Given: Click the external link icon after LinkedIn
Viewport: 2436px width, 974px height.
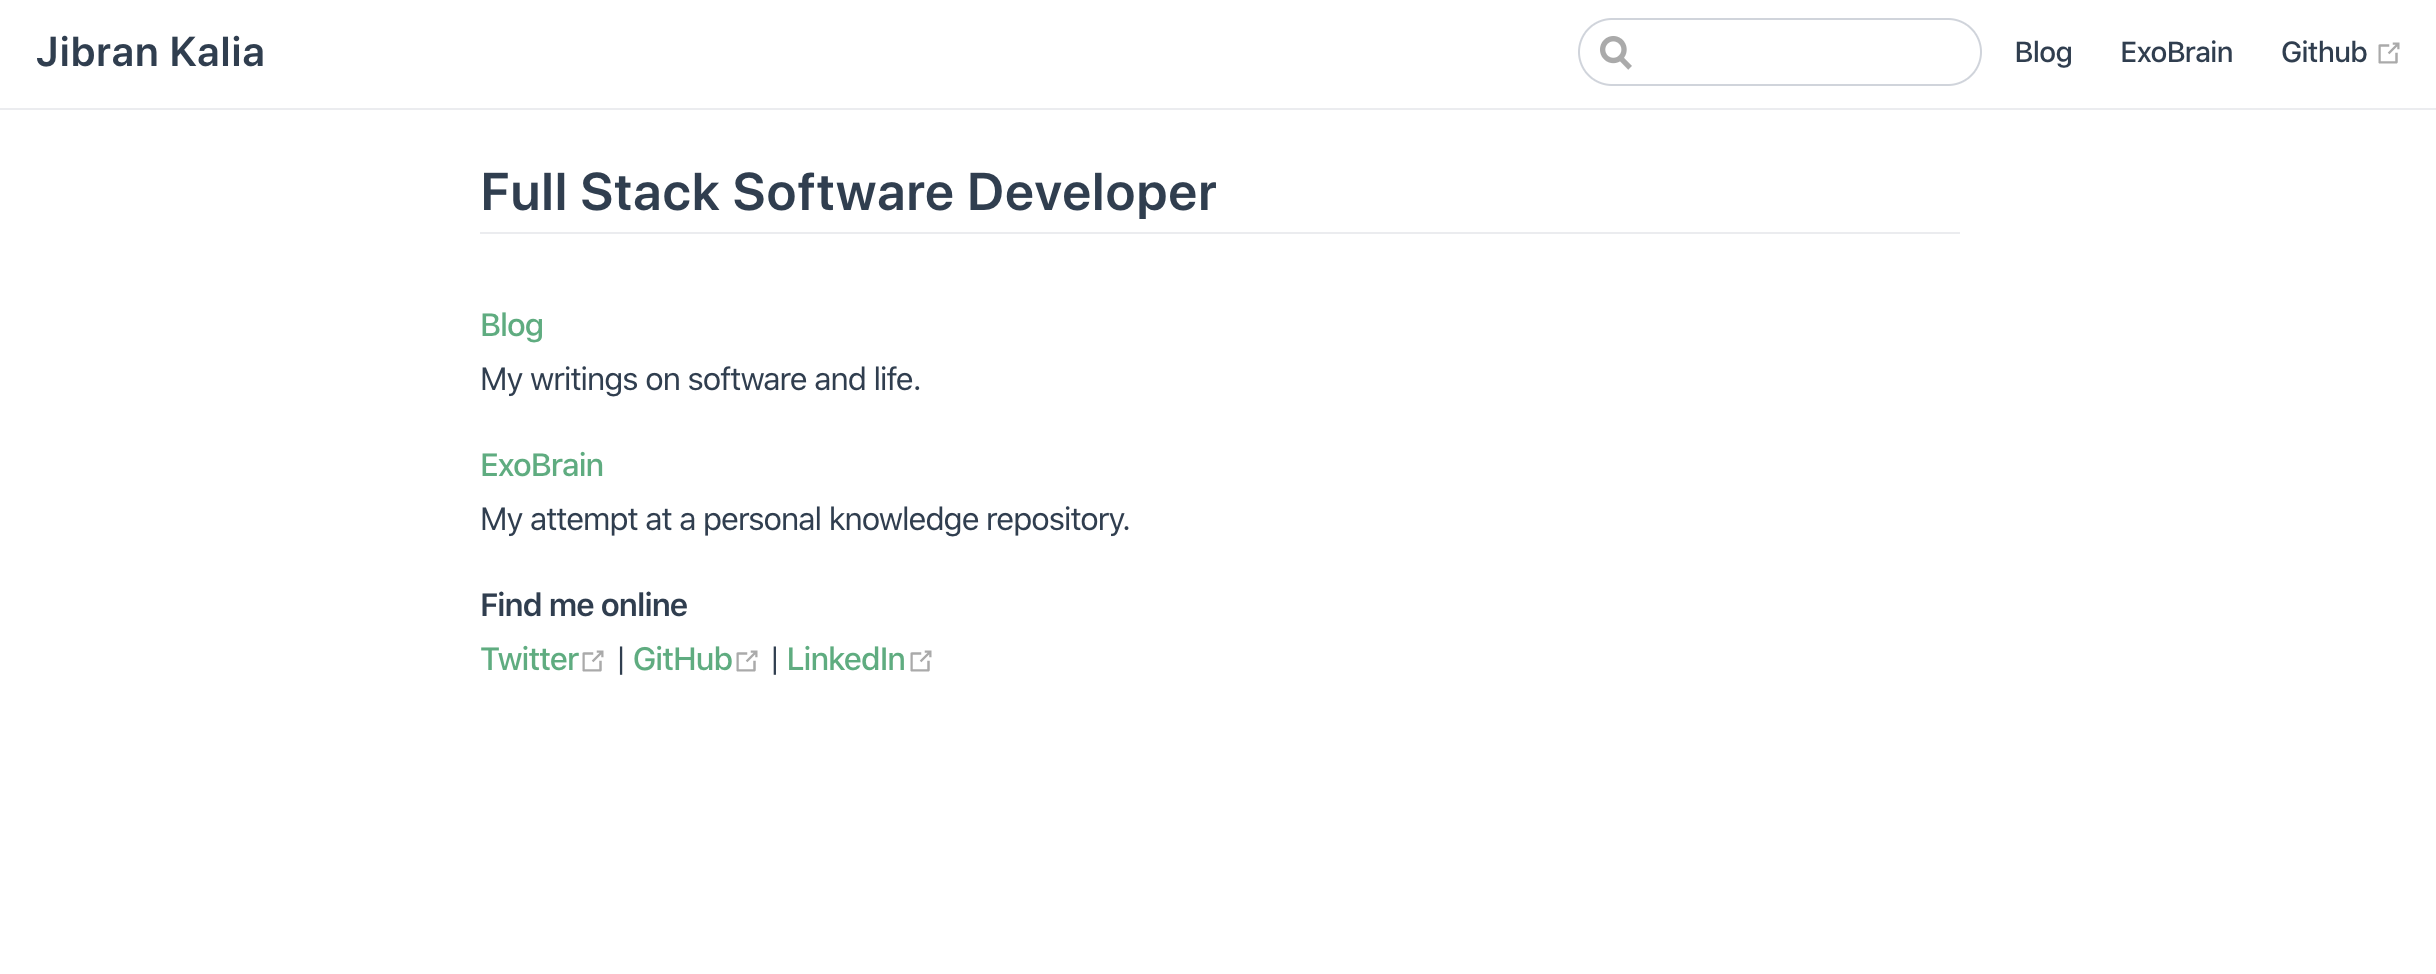Looking at the screenshot, I should [921, 661].
